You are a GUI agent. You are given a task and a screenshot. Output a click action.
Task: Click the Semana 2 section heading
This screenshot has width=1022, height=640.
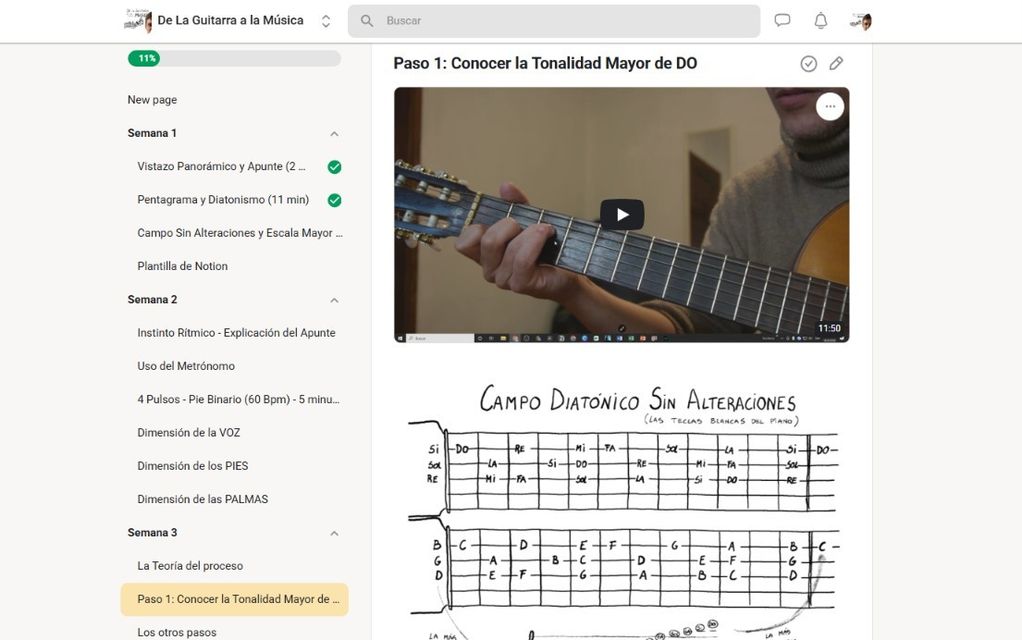click(152, 299)
